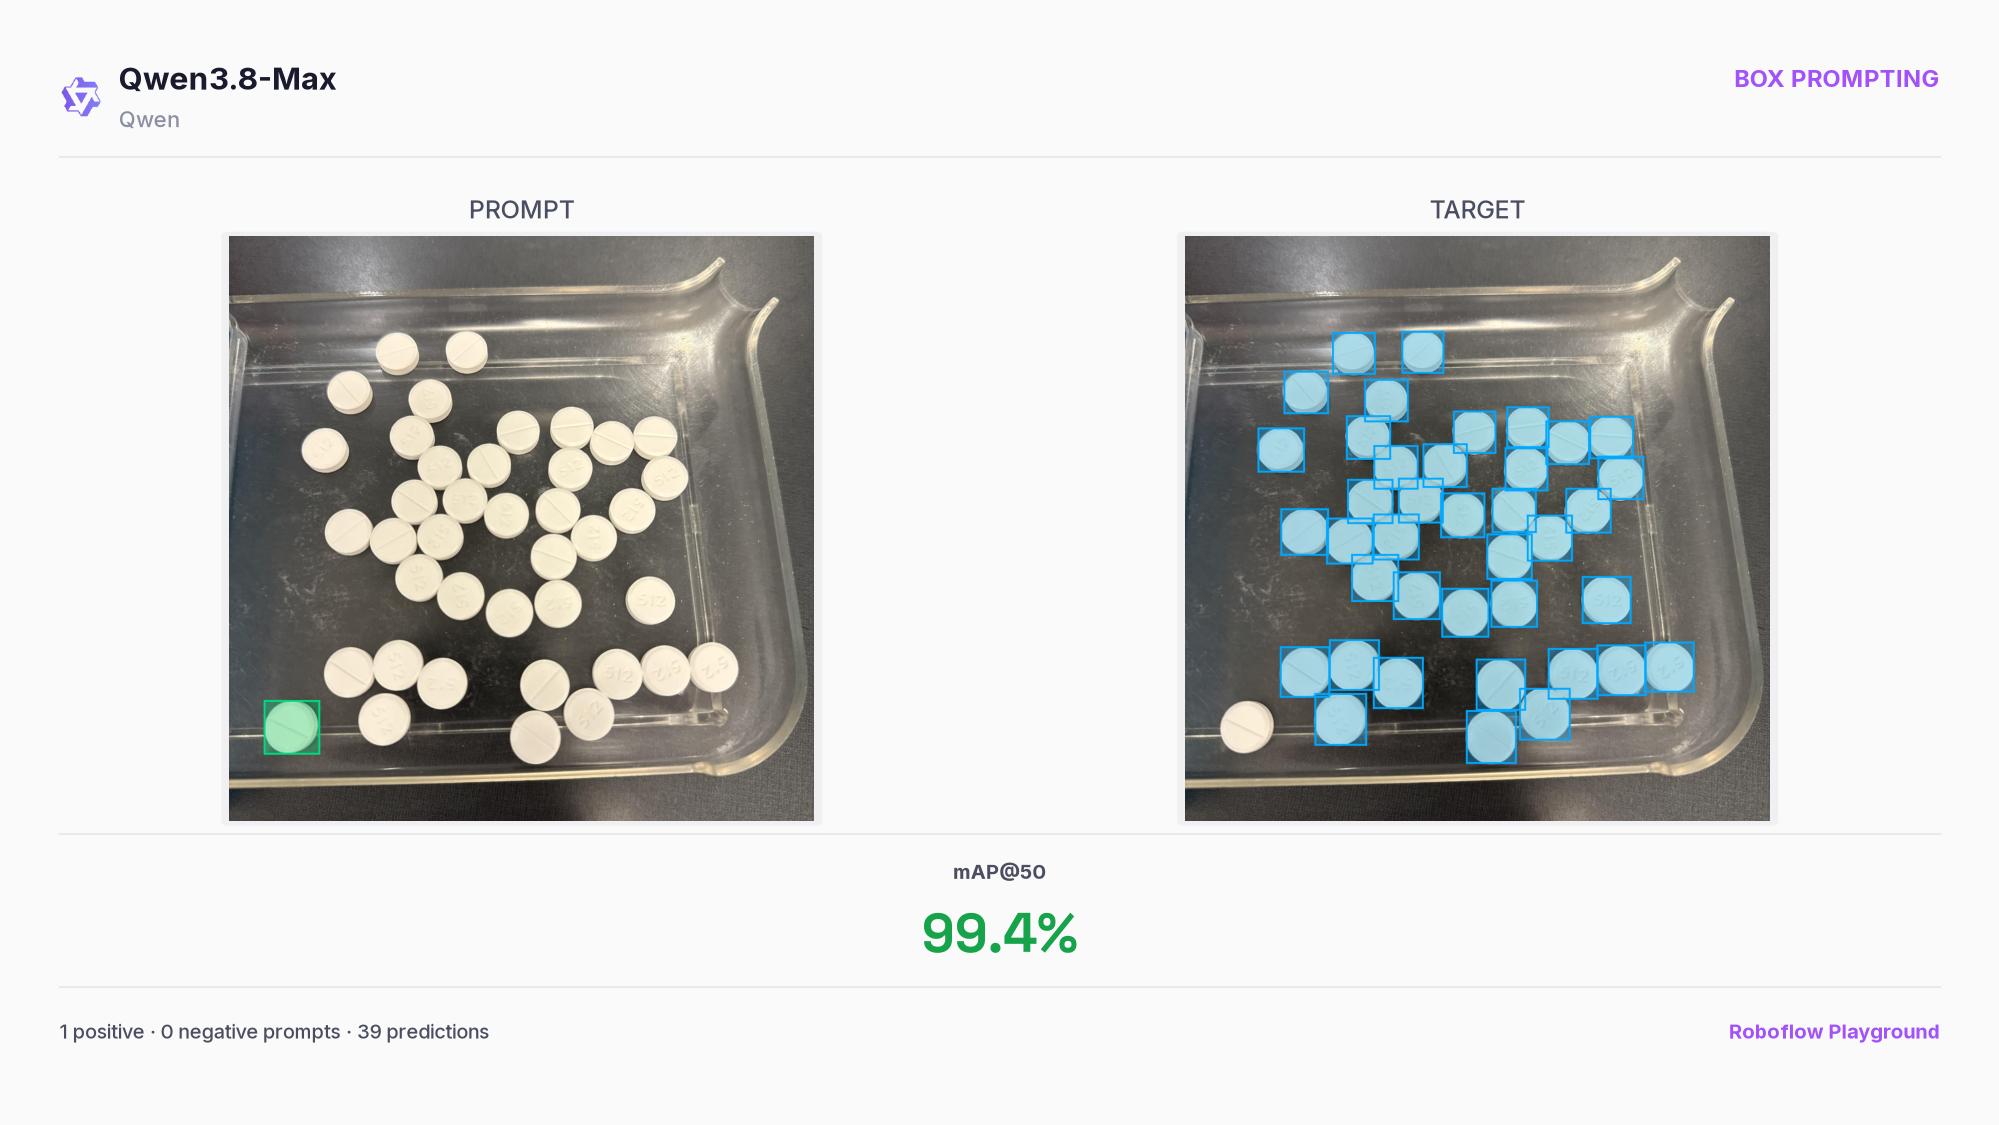The width and height of the screenshot is (1999, 1125).
Task: Open the TARGET image thumbnail
Action: pyautogui.click(x=1477, y=528)
